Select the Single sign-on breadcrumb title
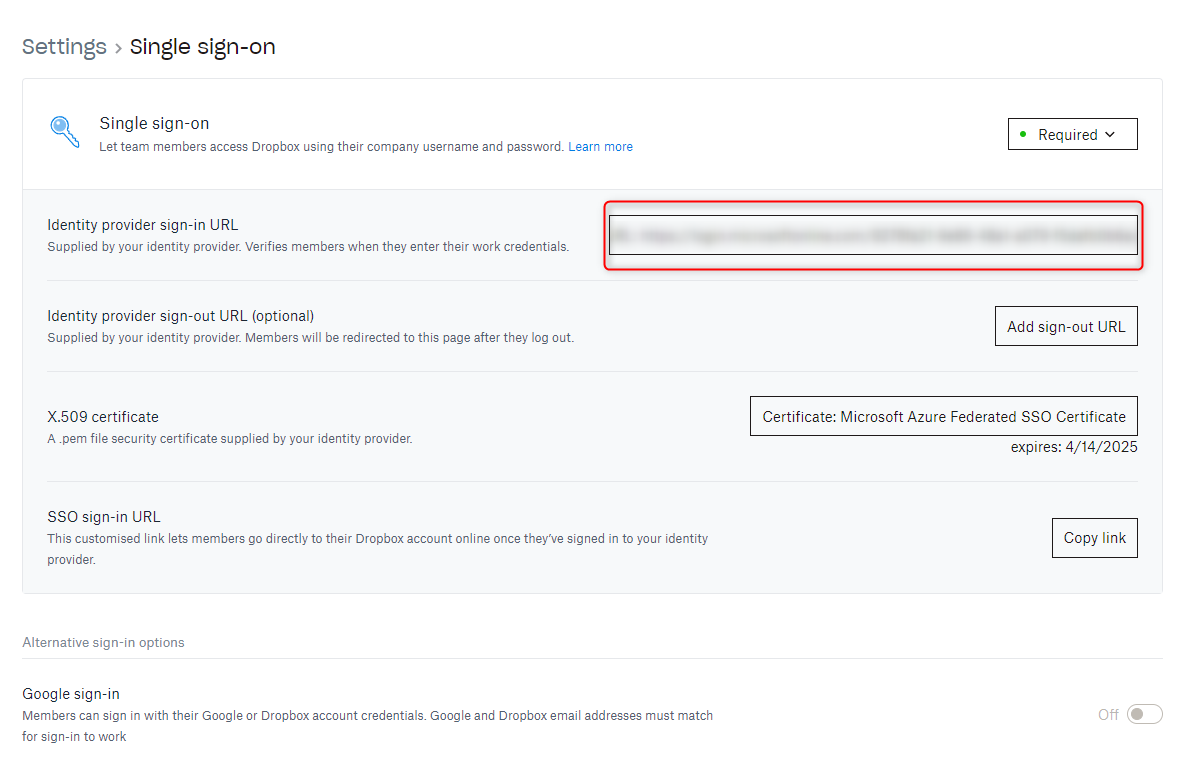Viewport: 1183px width, 765px height. tap(203, 47)
